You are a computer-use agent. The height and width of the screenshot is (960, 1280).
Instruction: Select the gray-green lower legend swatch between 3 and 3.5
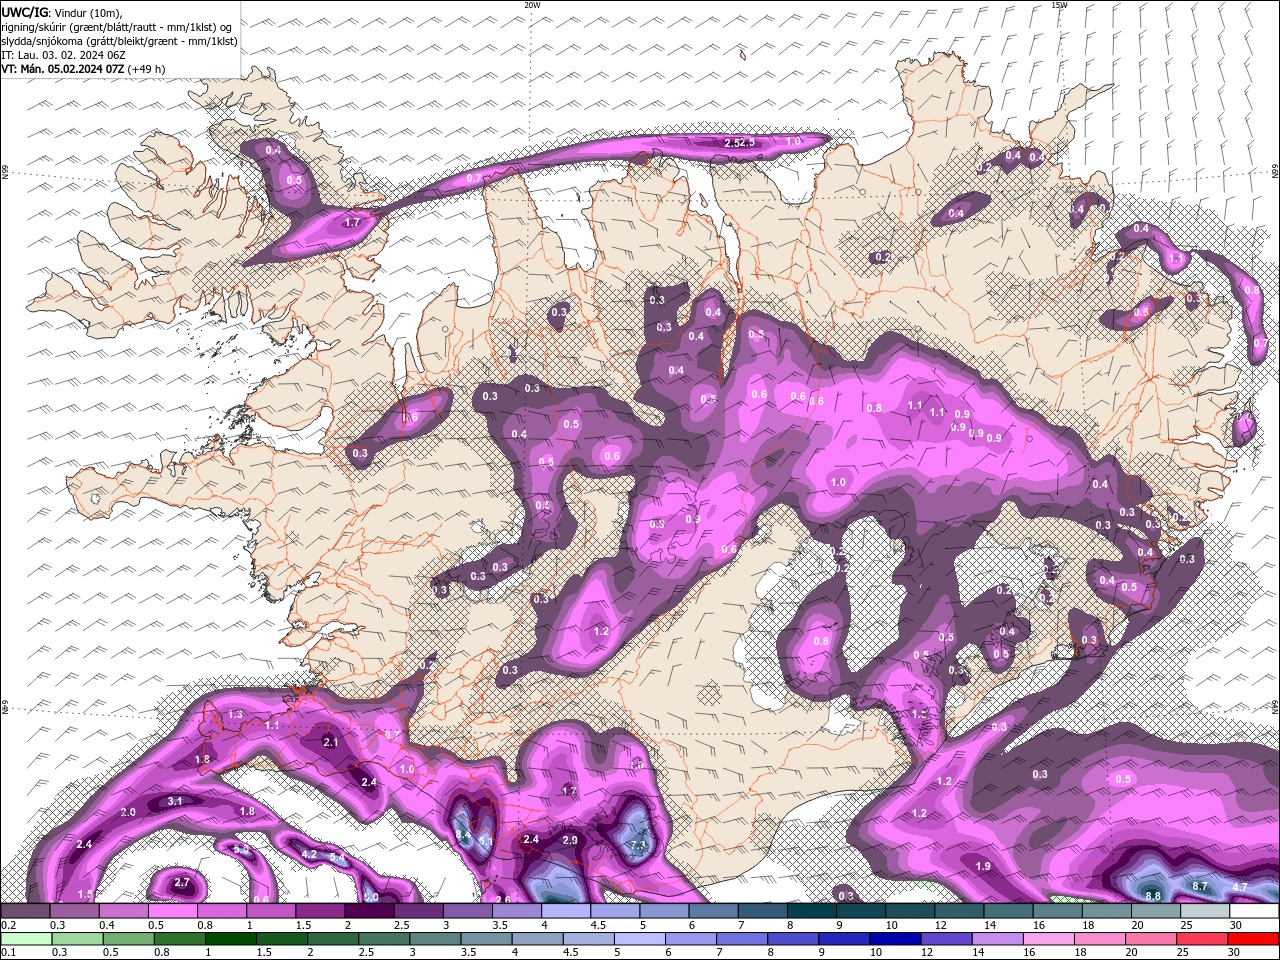coord(435,939)
